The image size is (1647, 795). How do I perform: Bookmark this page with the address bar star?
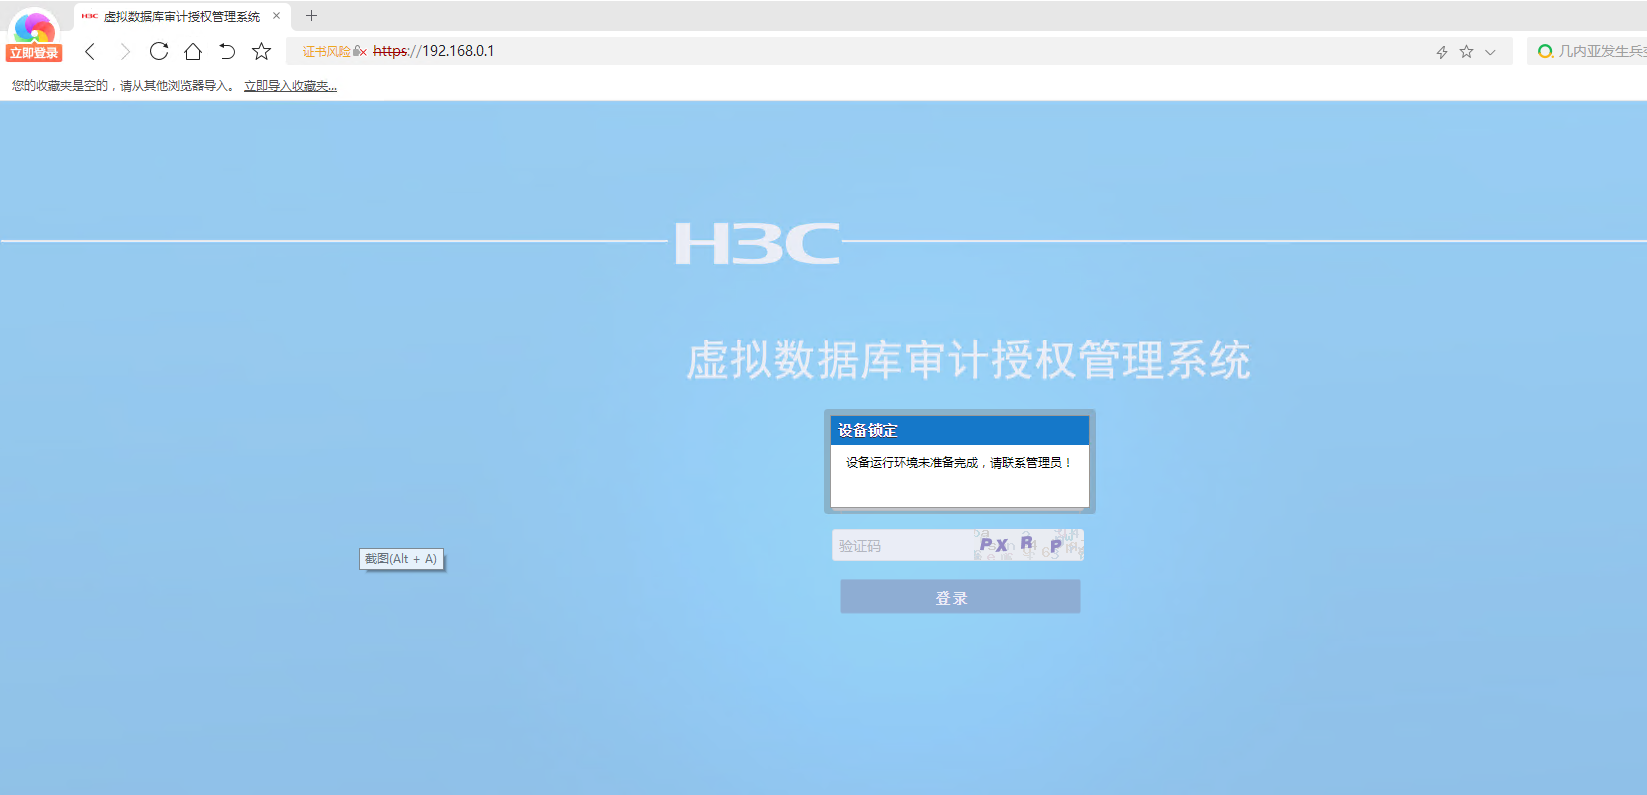point(1466,52)
